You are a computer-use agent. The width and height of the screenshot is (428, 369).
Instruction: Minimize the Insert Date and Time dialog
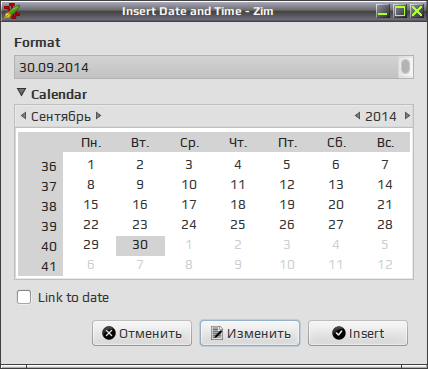coord(383,11)
